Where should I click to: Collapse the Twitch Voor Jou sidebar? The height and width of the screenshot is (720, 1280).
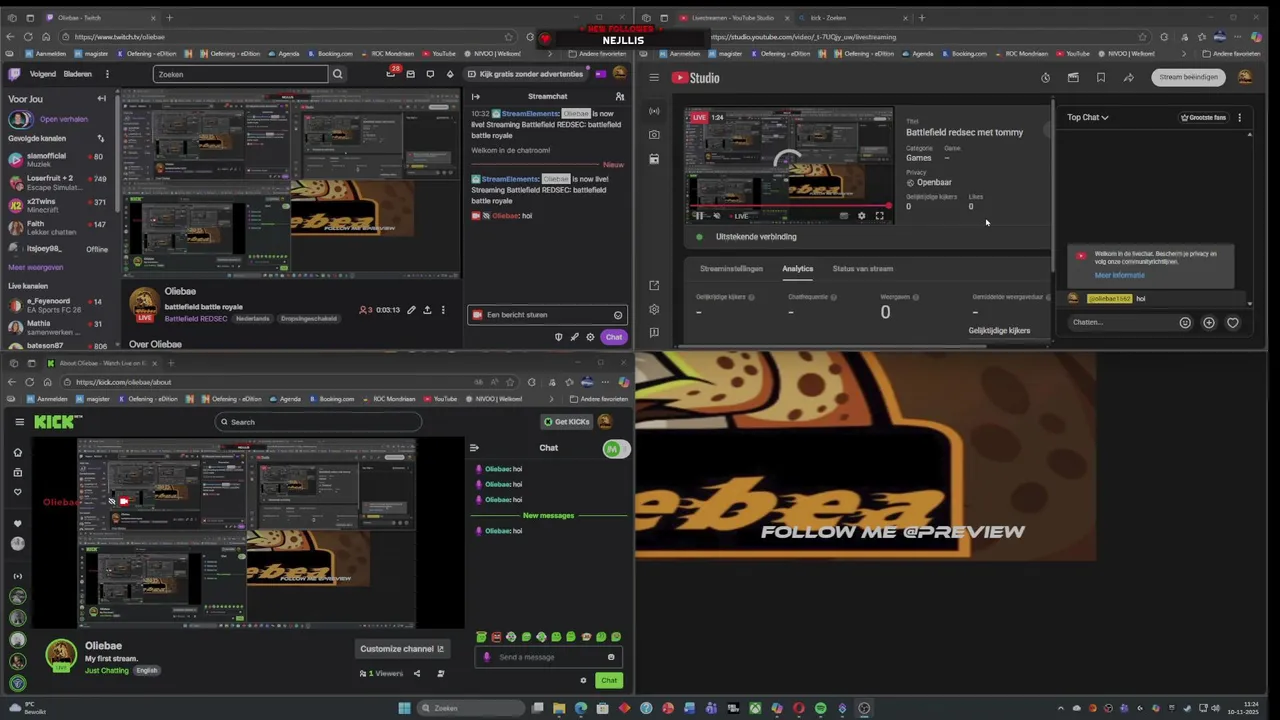[101, 99]
